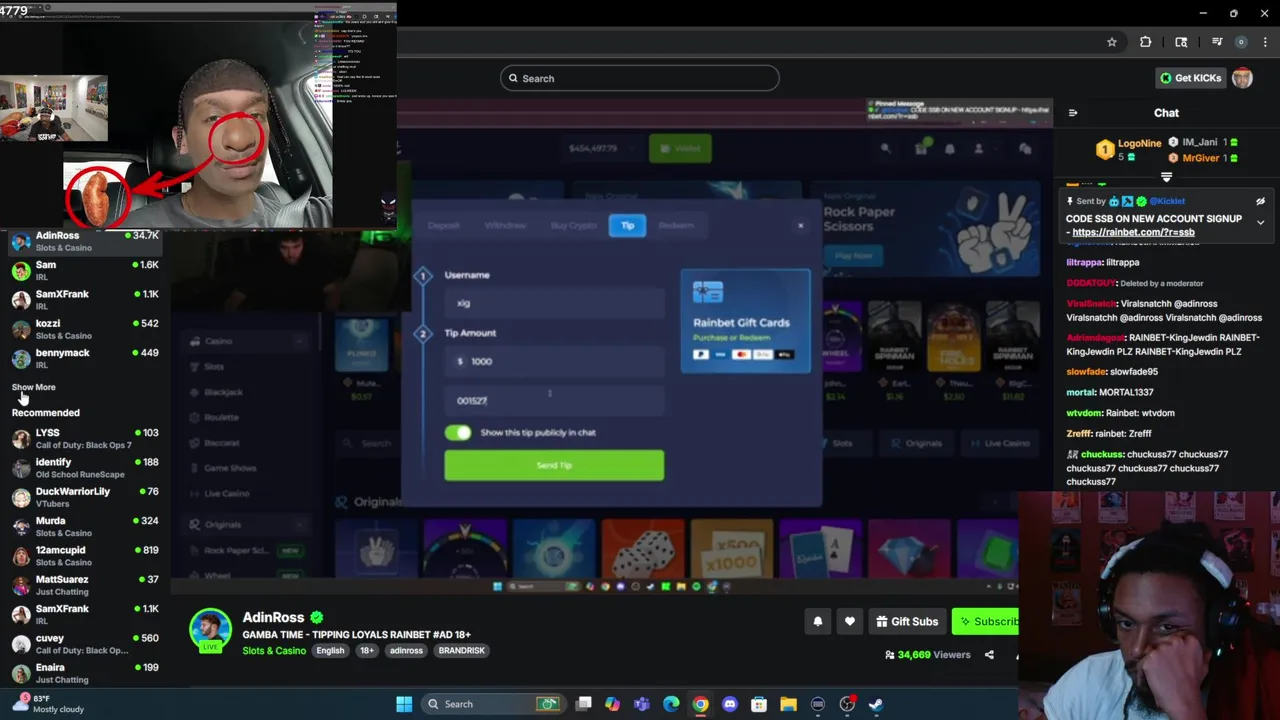The width and height of the screenshot is (1280, 720).
Task: Click the 18+ stream tag
Action: coord(367,651)
